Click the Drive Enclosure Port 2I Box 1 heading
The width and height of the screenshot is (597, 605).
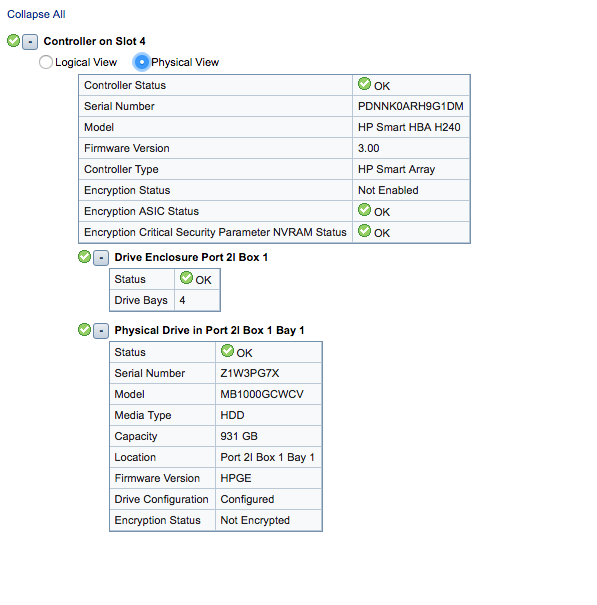(191, 257)
